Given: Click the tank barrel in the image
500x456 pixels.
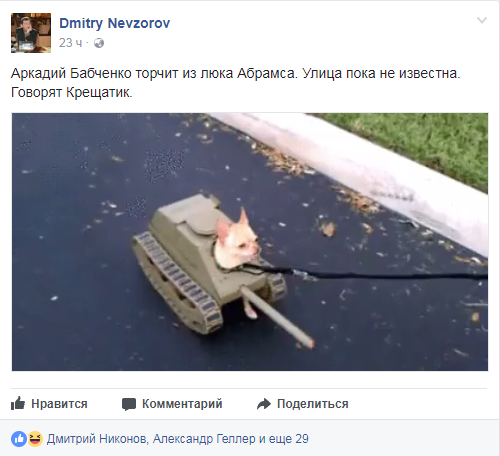Looking at the screenshot, I should tap(277, 316).
